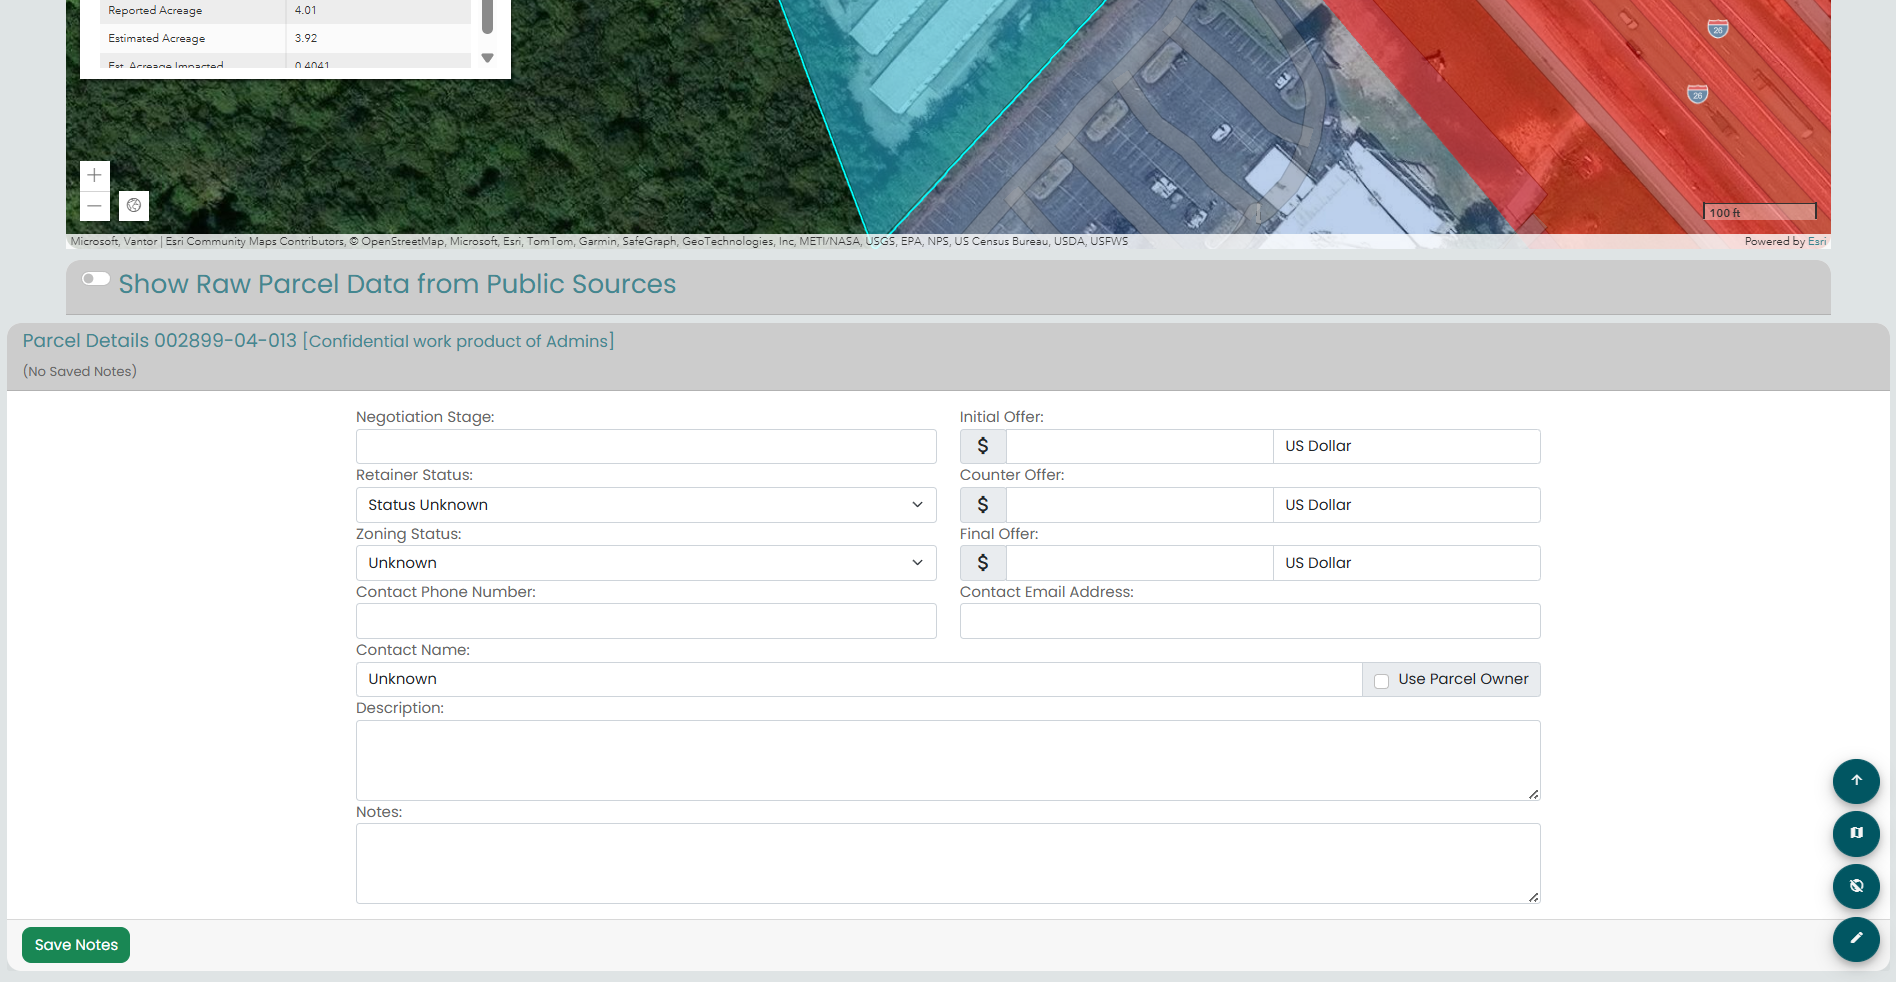Image resolution: width=1896 pixels, height=982 pixels.
Task: Zoom in on the map
Action: pyautogui.click(x=94, y=175)
